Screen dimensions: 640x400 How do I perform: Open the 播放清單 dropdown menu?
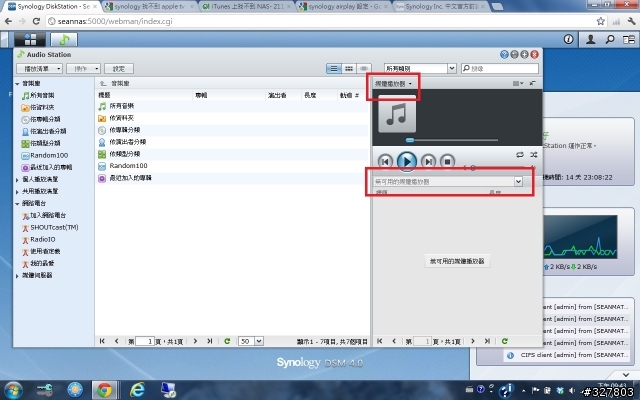click(x=40, y=69)
